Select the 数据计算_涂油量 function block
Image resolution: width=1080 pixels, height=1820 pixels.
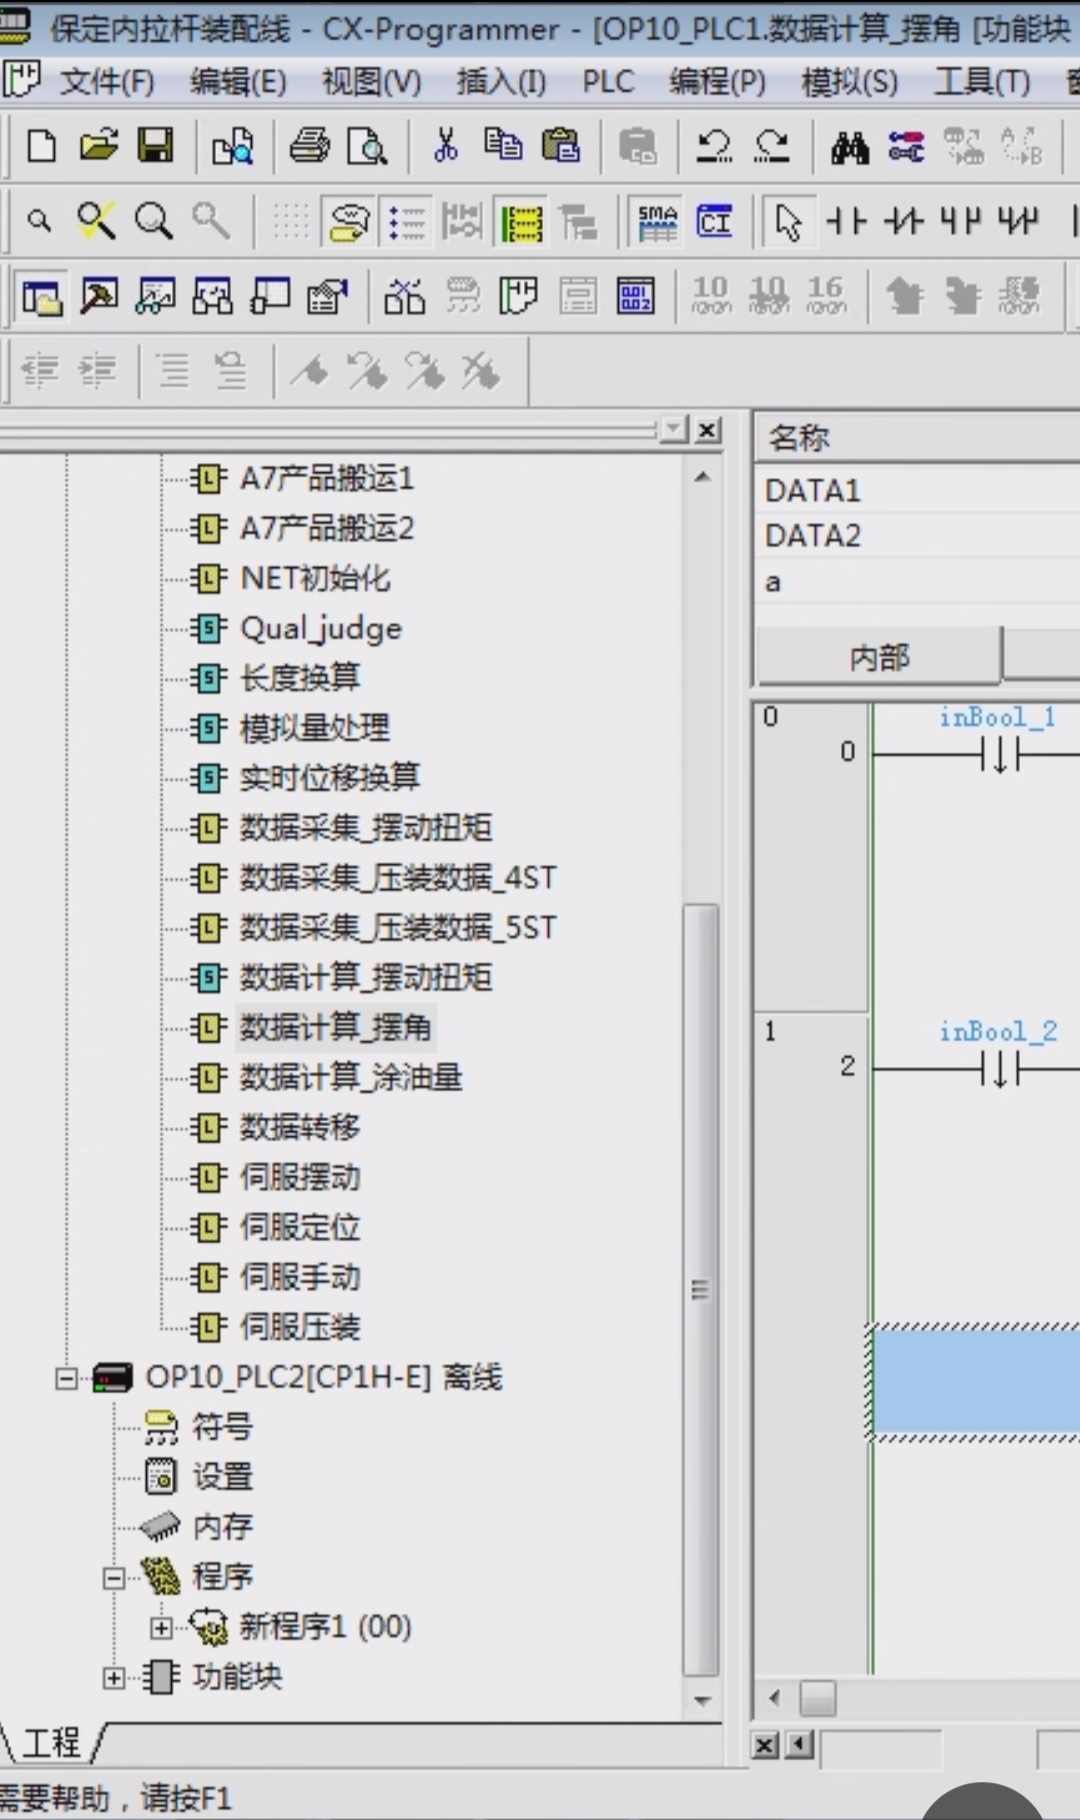pos(350,1077)
